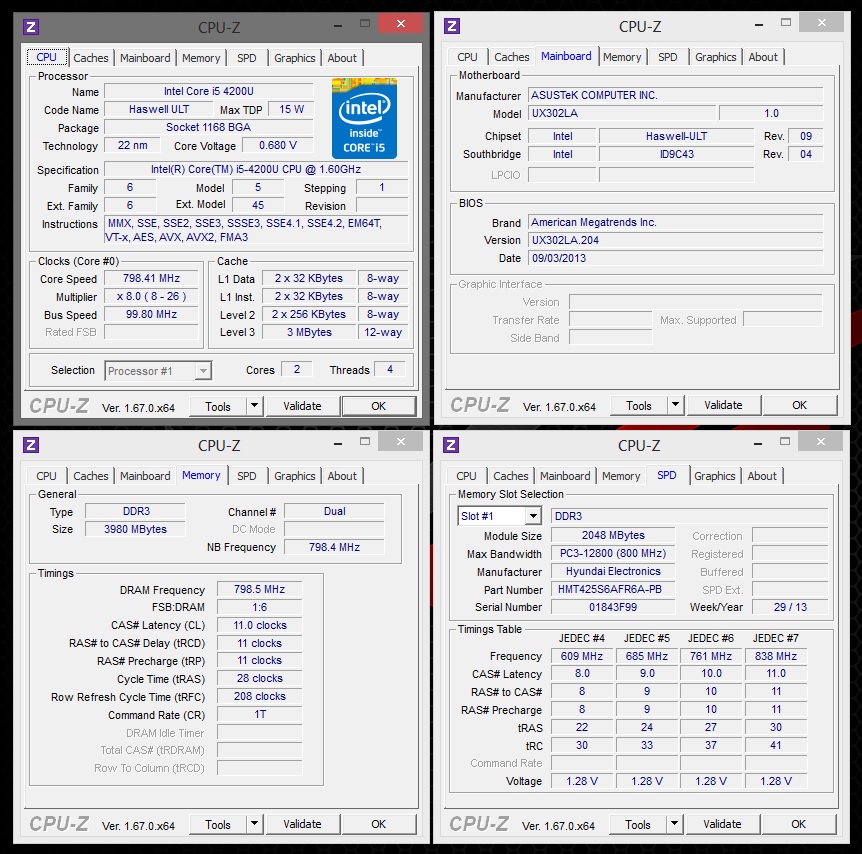Click Validate button in SPD window
Viewport: 862px width, 854px height.
[722, 824]
